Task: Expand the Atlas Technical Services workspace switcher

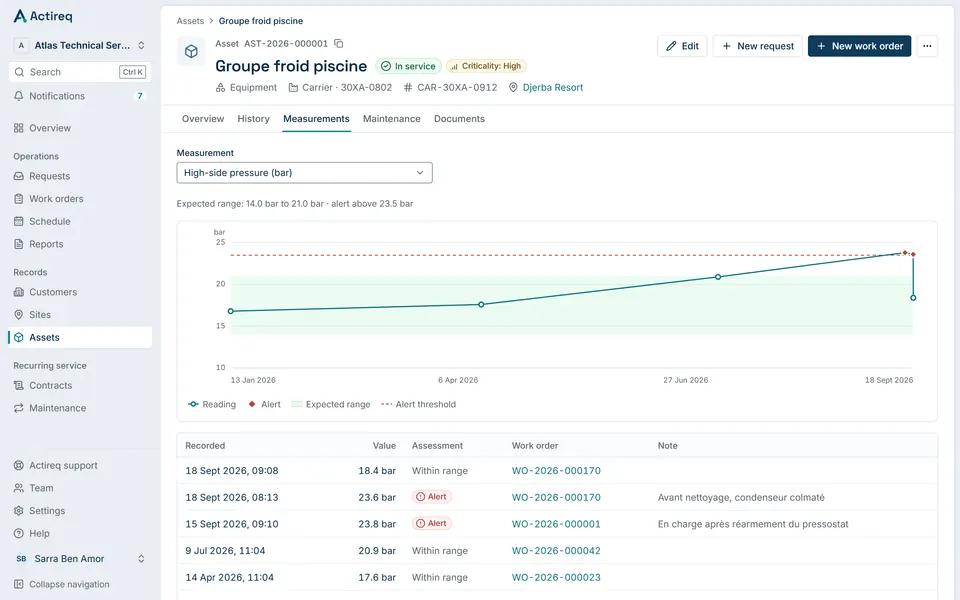Action: [x=80, y=45]
